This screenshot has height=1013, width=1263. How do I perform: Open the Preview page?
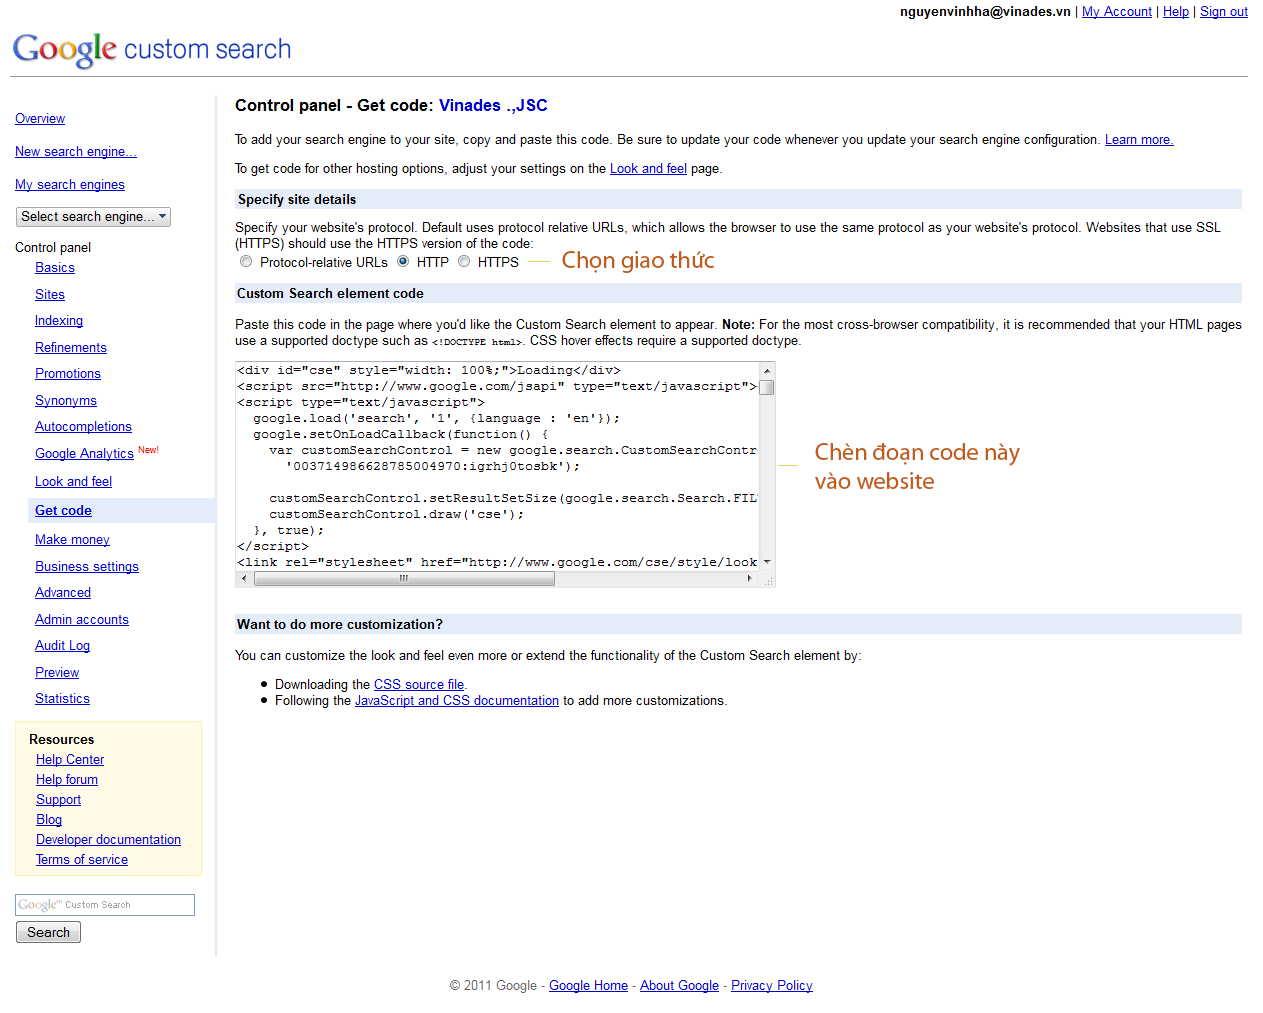57,673
